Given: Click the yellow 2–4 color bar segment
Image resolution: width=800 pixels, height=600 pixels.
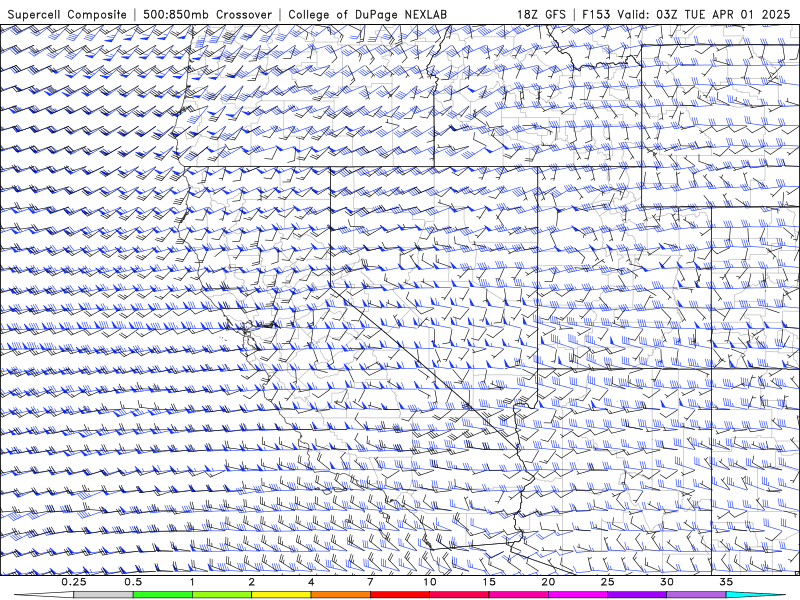Looking at the screenshot, I should 281,595.
